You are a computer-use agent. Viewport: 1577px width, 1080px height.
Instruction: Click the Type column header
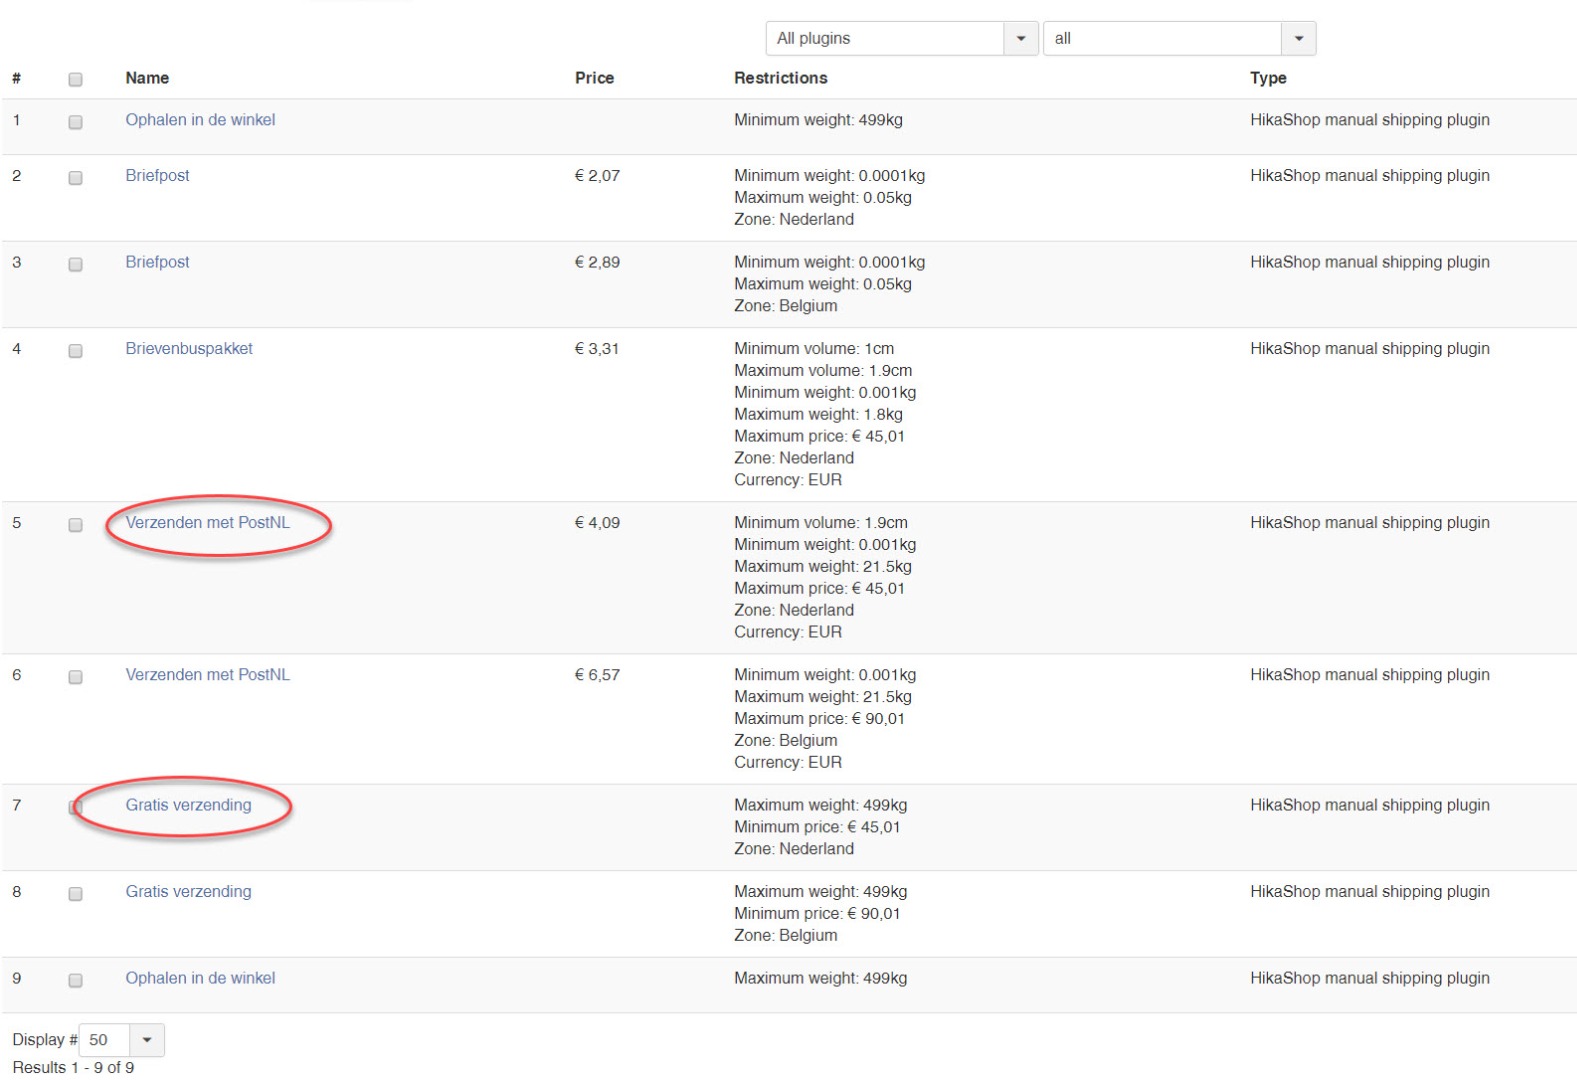click(1268, 78)
